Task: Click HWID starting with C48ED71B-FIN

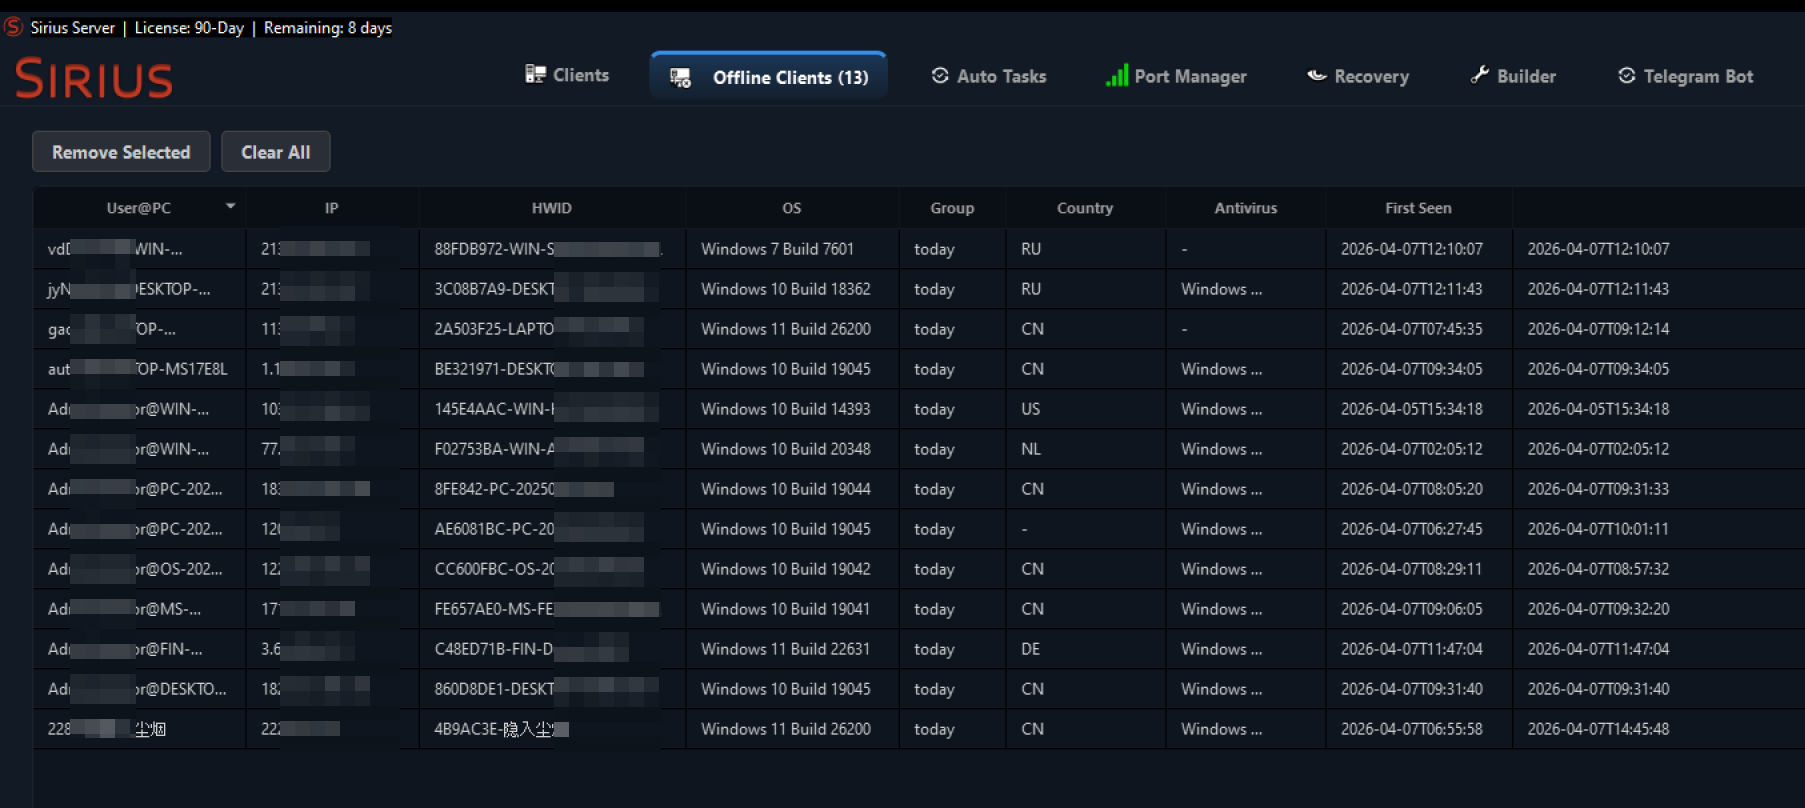Action: click(552, 649)
